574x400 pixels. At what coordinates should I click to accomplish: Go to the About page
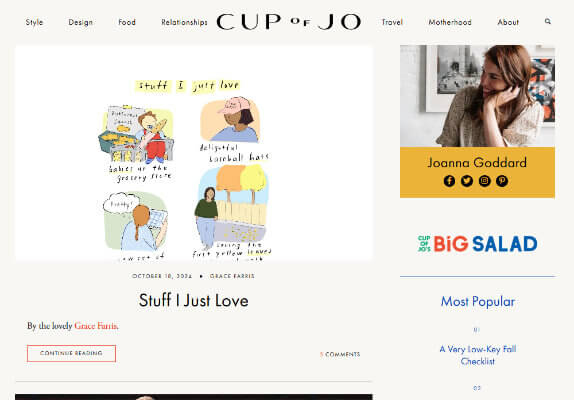pos(508,22)
